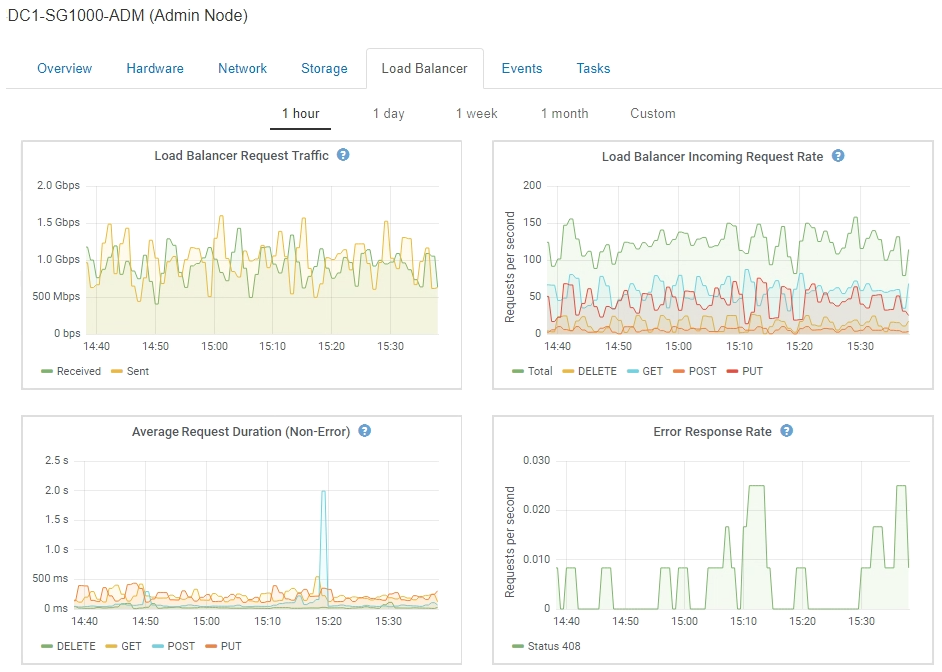942x672 pixels.
Task: Click the DELETE color swatch in duration legend
Action: click(x=46, y=646)
